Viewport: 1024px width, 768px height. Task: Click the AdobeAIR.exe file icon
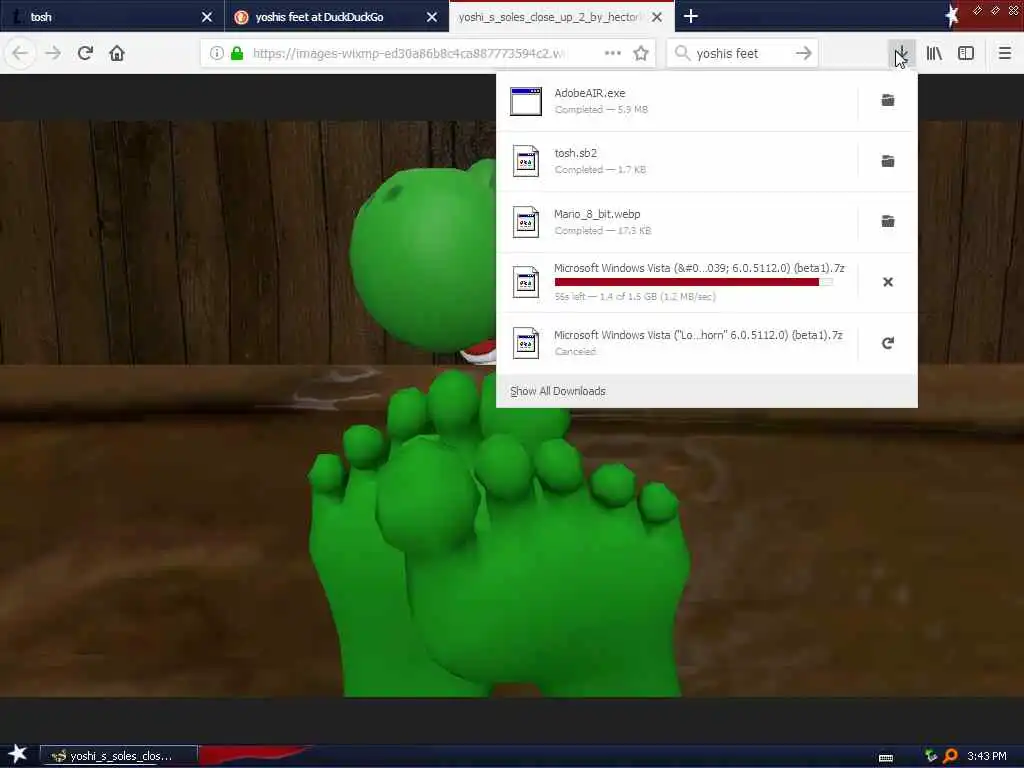(526, 101)
